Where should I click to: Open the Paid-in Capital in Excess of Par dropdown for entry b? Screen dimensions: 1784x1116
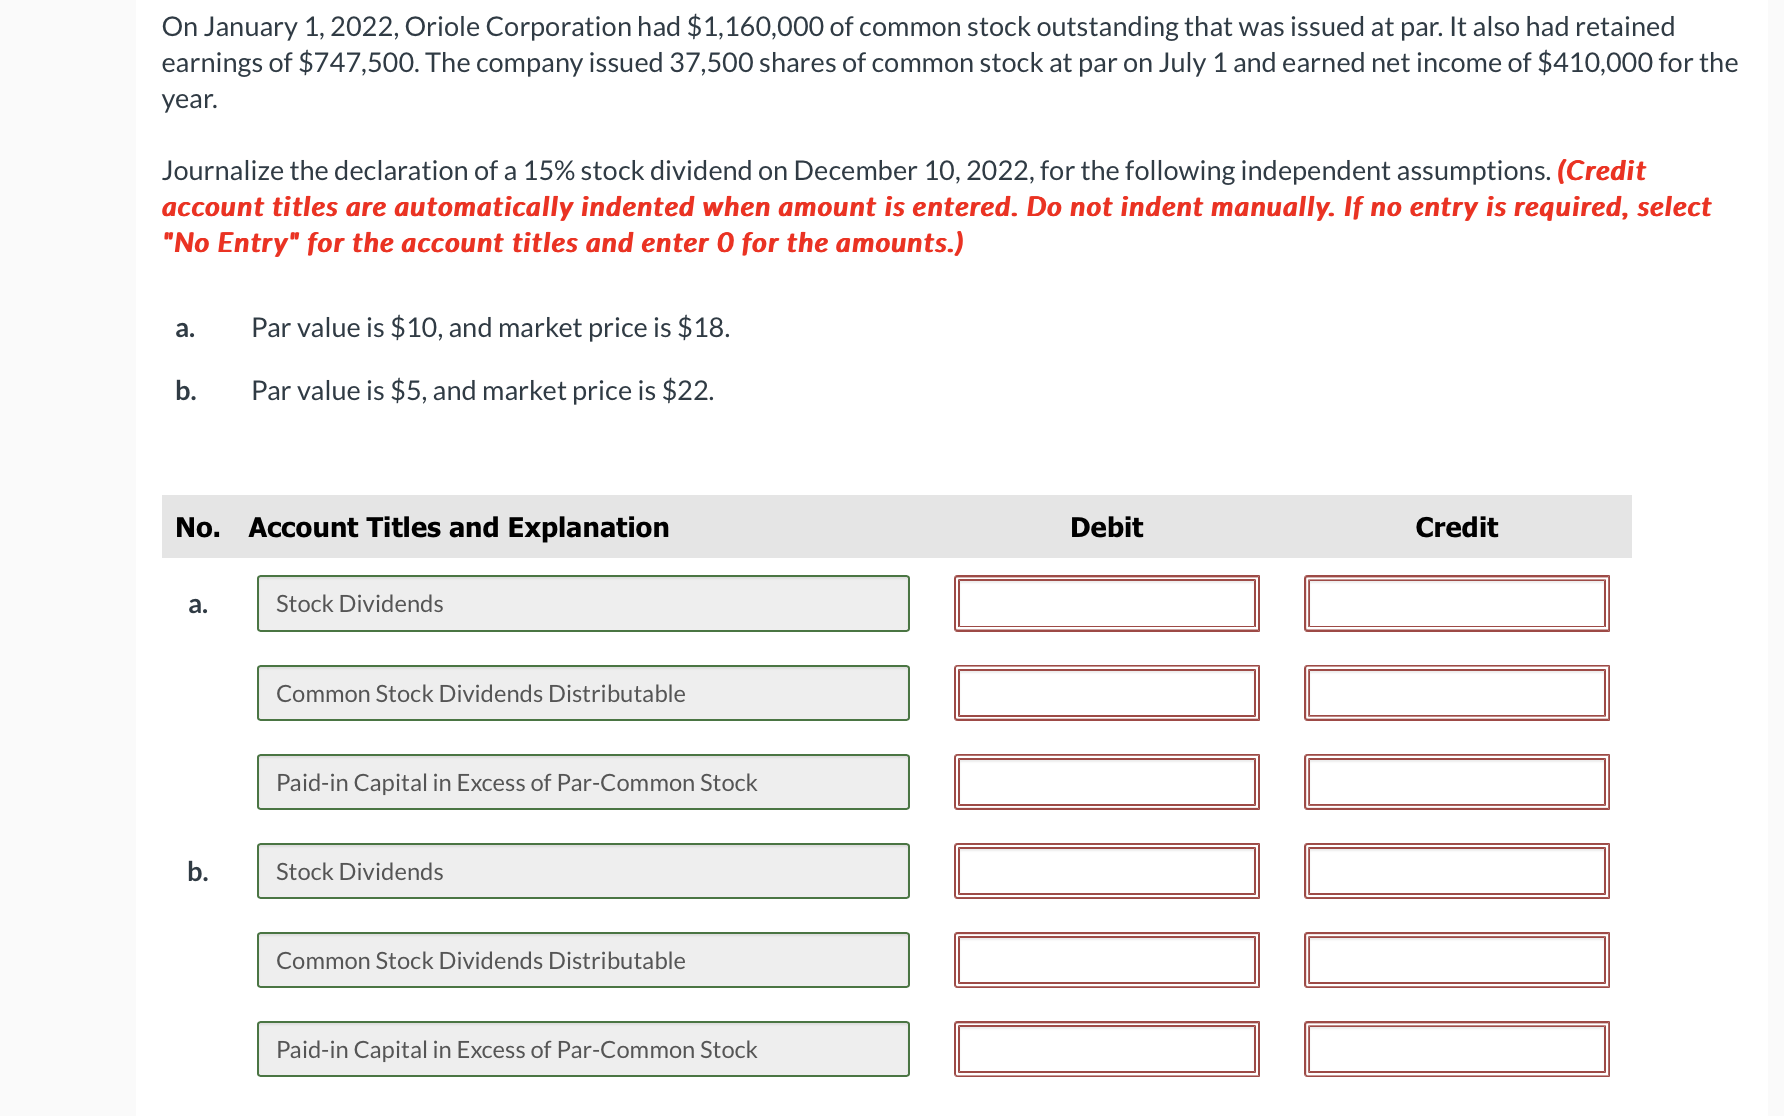583,1049
